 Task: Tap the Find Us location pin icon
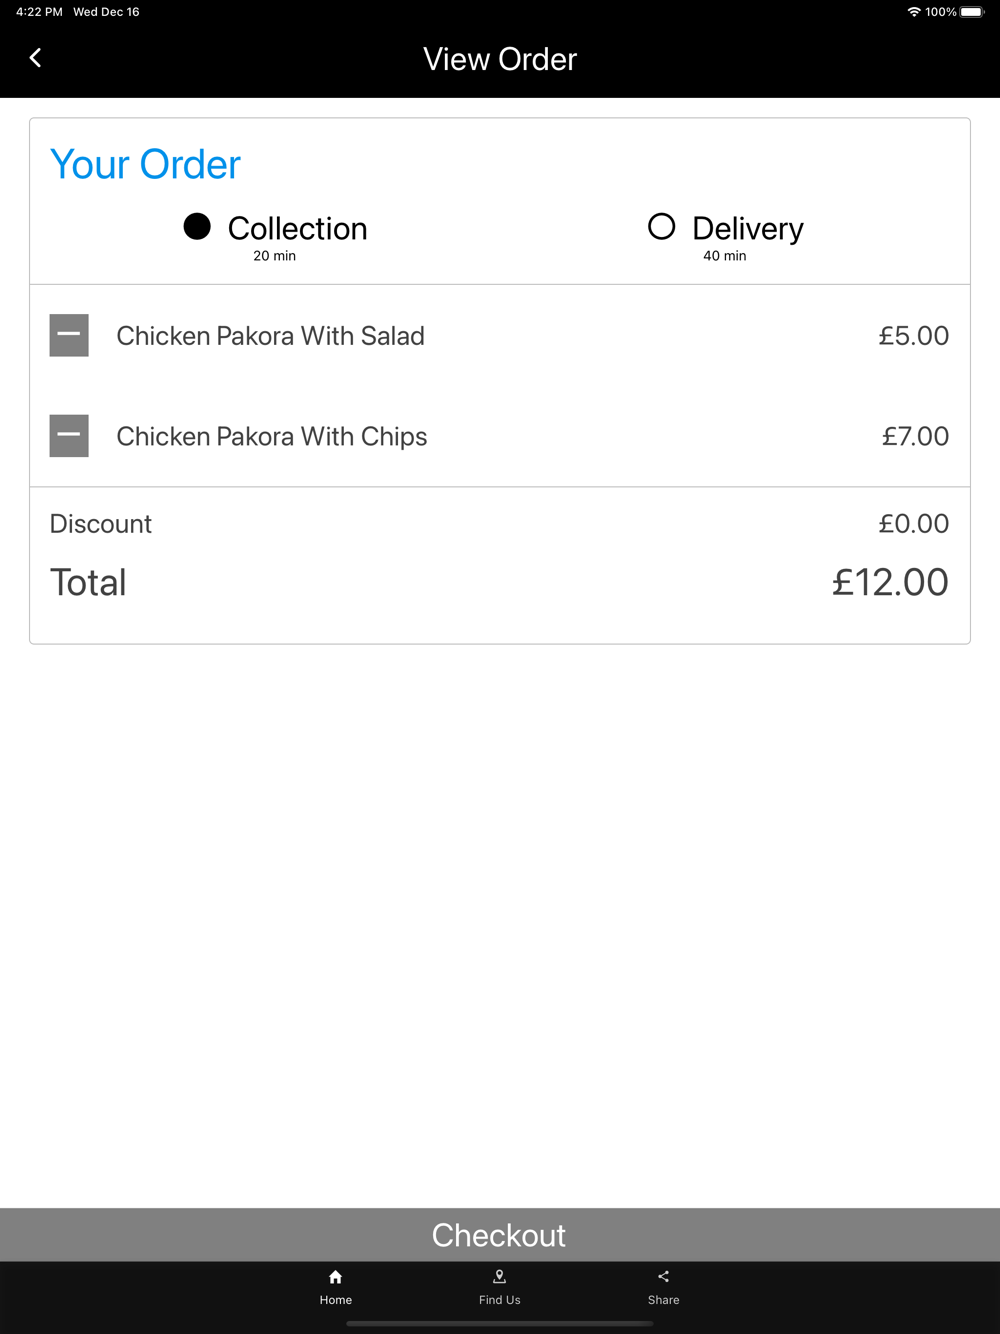(x=499, y=1277)
